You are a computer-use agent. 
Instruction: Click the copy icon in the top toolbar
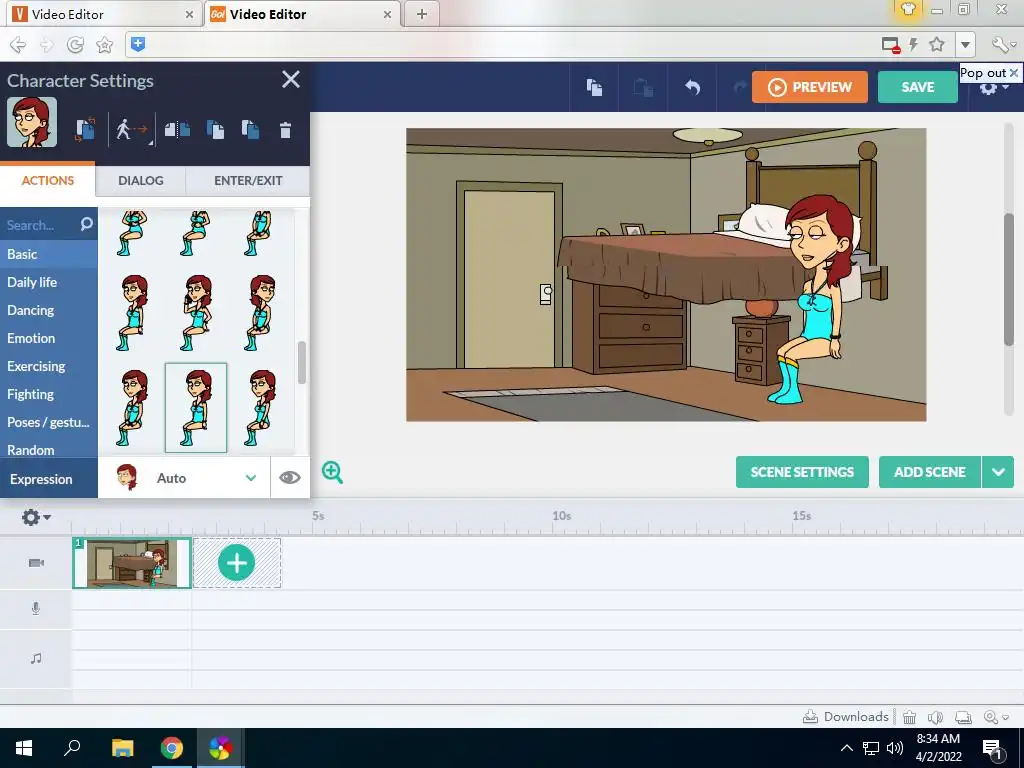click(594, 87)
